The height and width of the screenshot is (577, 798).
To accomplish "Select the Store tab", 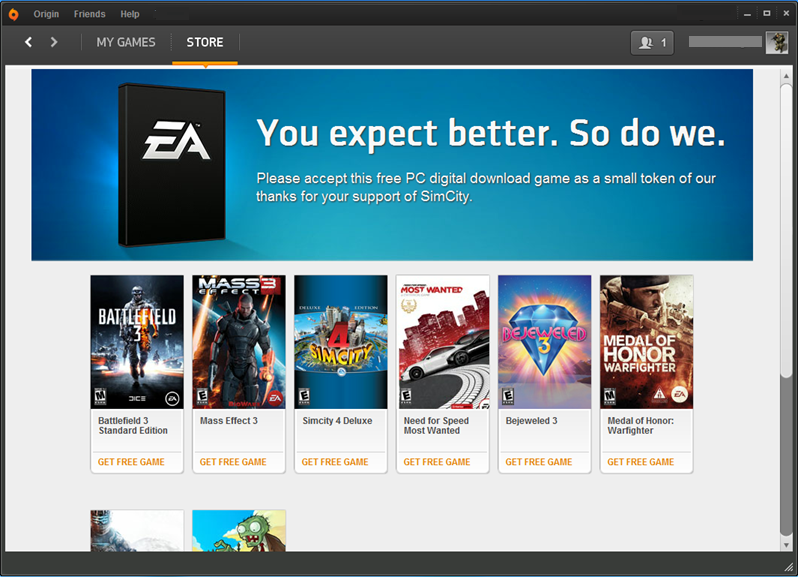I will [x=205, y=42].
